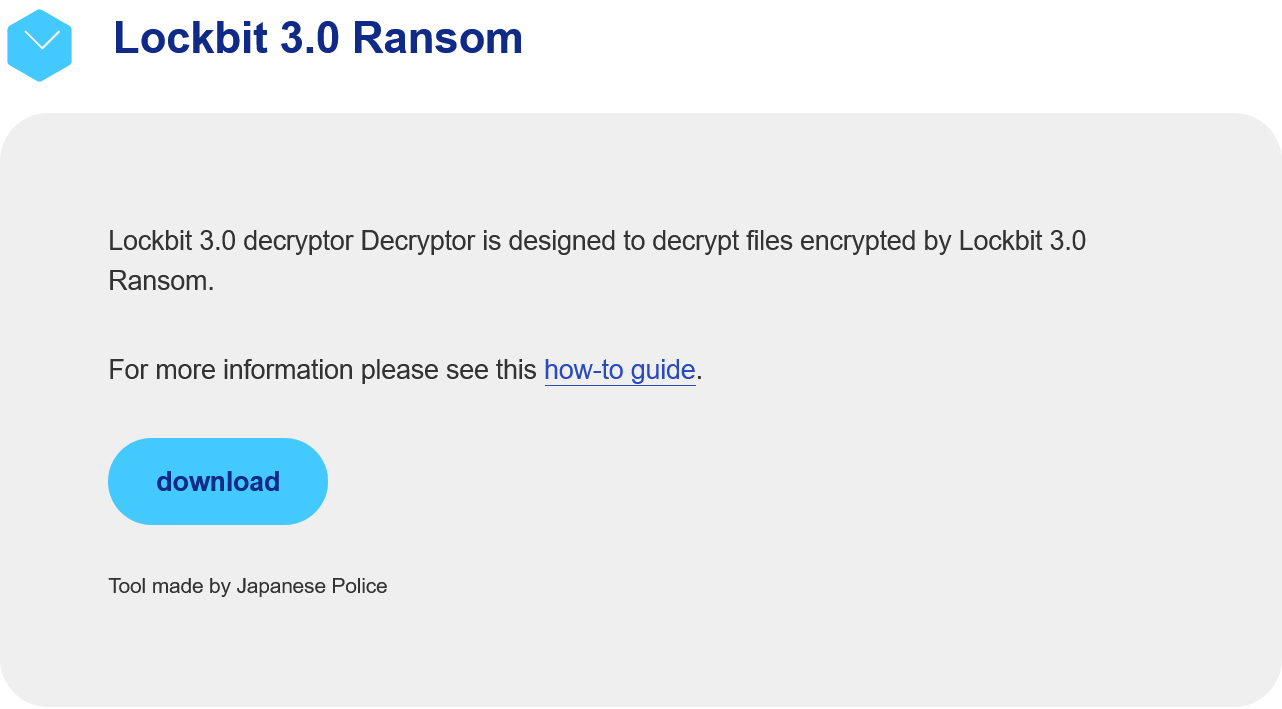1282x709 pixels.
Task: Click the down-chevron inside the hexagon
Action: point(41,40)
